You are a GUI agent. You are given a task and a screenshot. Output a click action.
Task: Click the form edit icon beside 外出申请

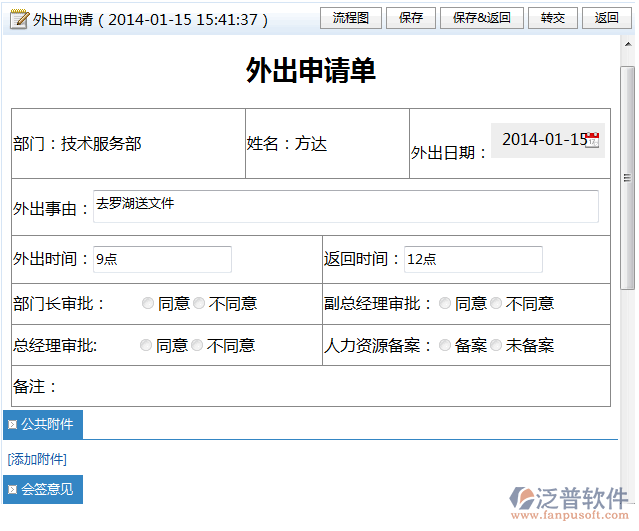[18, 19]
